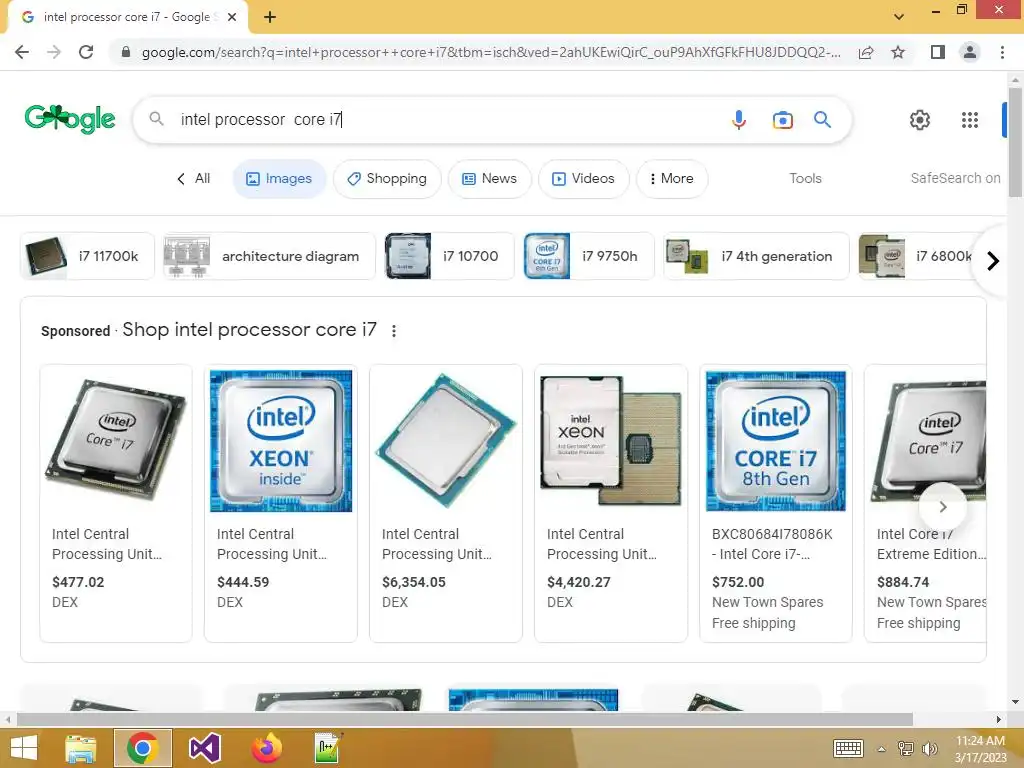
Task: Click the vertical scrollbar thumb
Action: [x=1015, y=140]
